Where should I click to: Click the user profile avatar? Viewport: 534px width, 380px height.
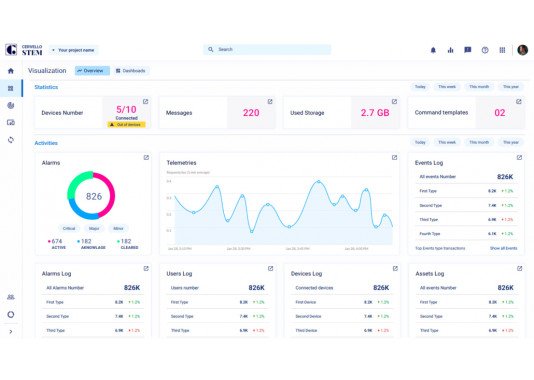click(x=522, y=50)
